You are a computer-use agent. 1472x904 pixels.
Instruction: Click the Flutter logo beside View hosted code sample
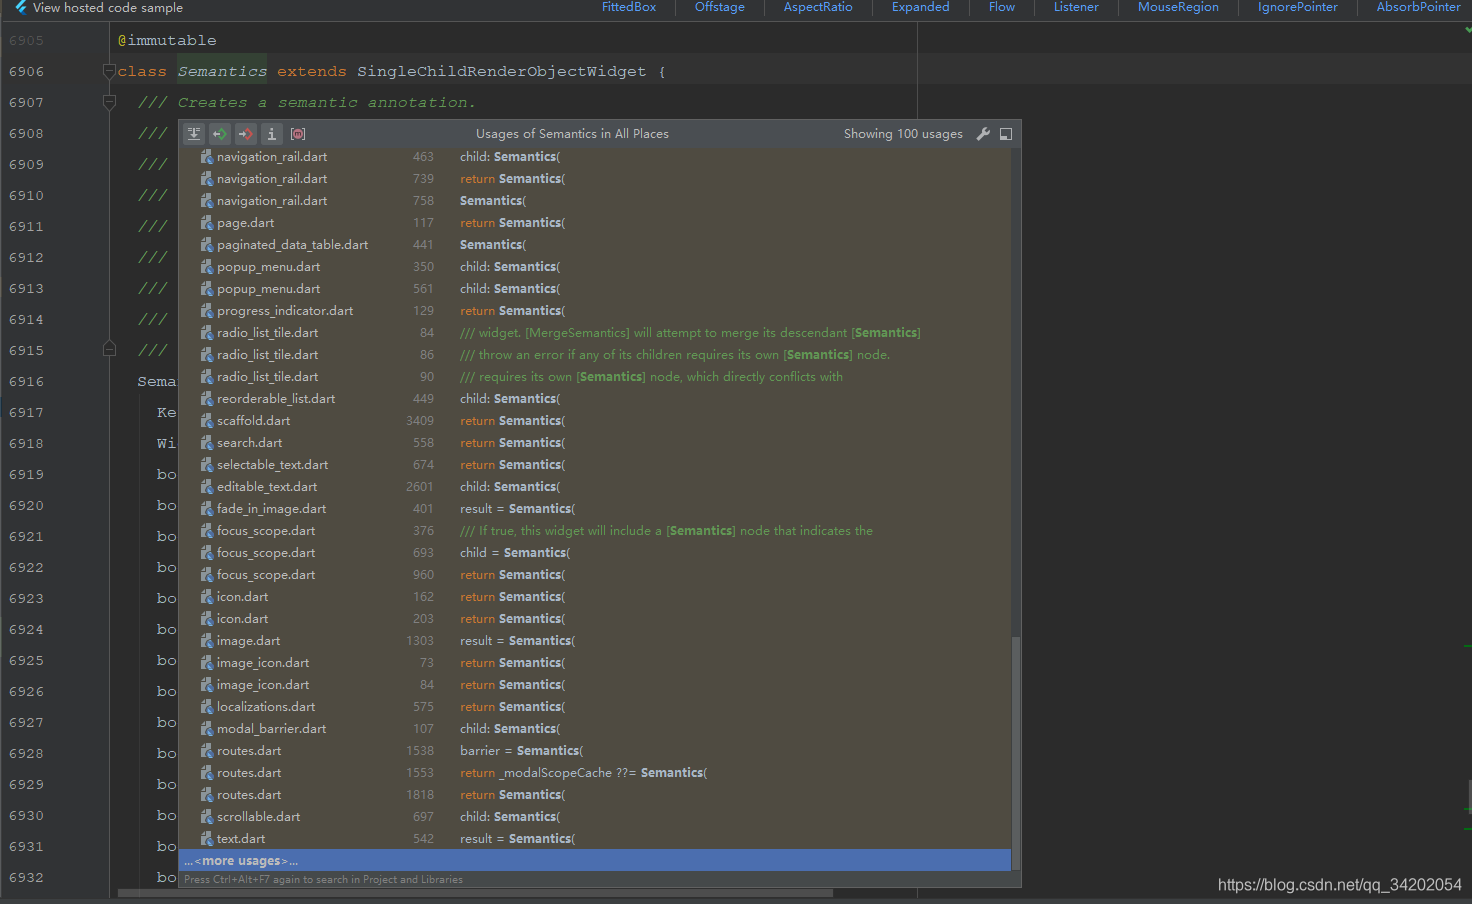20,7
